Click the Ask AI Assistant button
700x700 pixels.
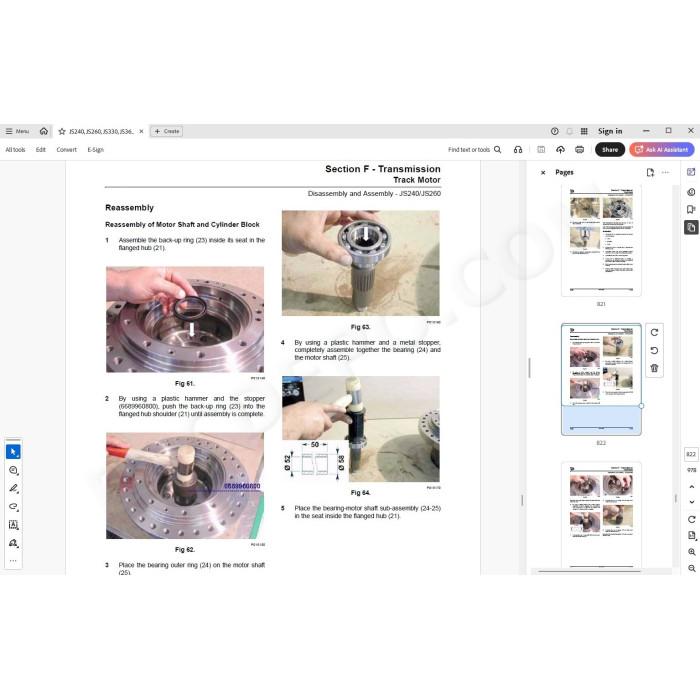click(x=662, y=150)
